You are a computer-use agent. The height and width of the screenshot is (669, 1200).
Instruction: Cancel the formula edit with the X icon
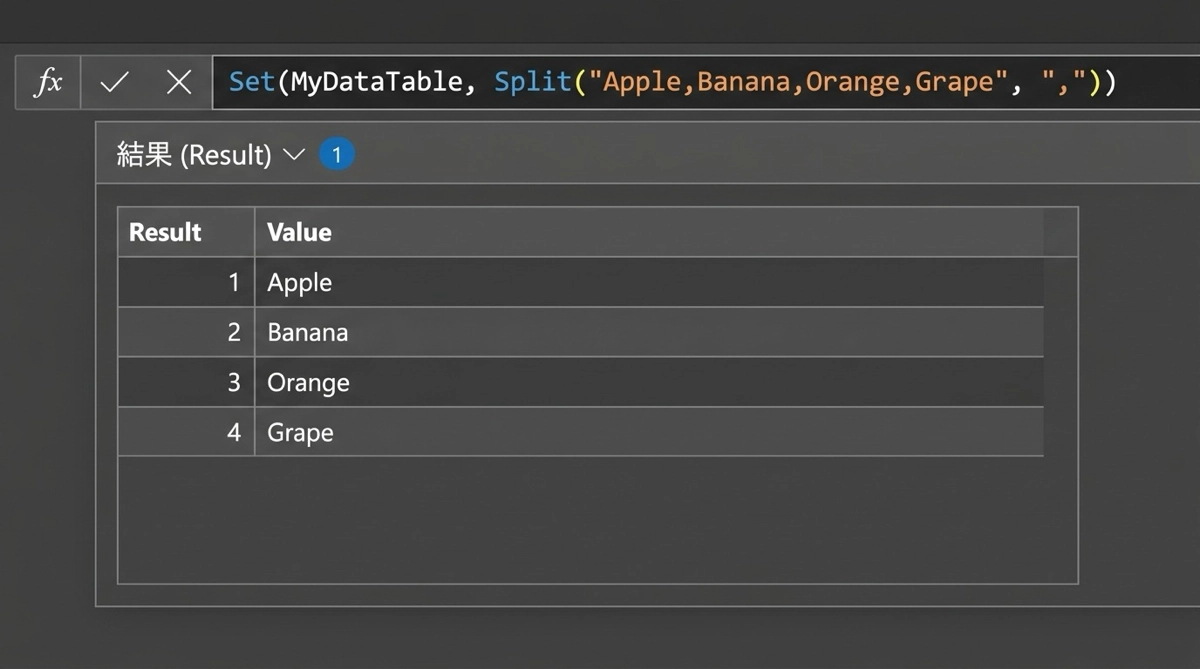pos(179,82)
